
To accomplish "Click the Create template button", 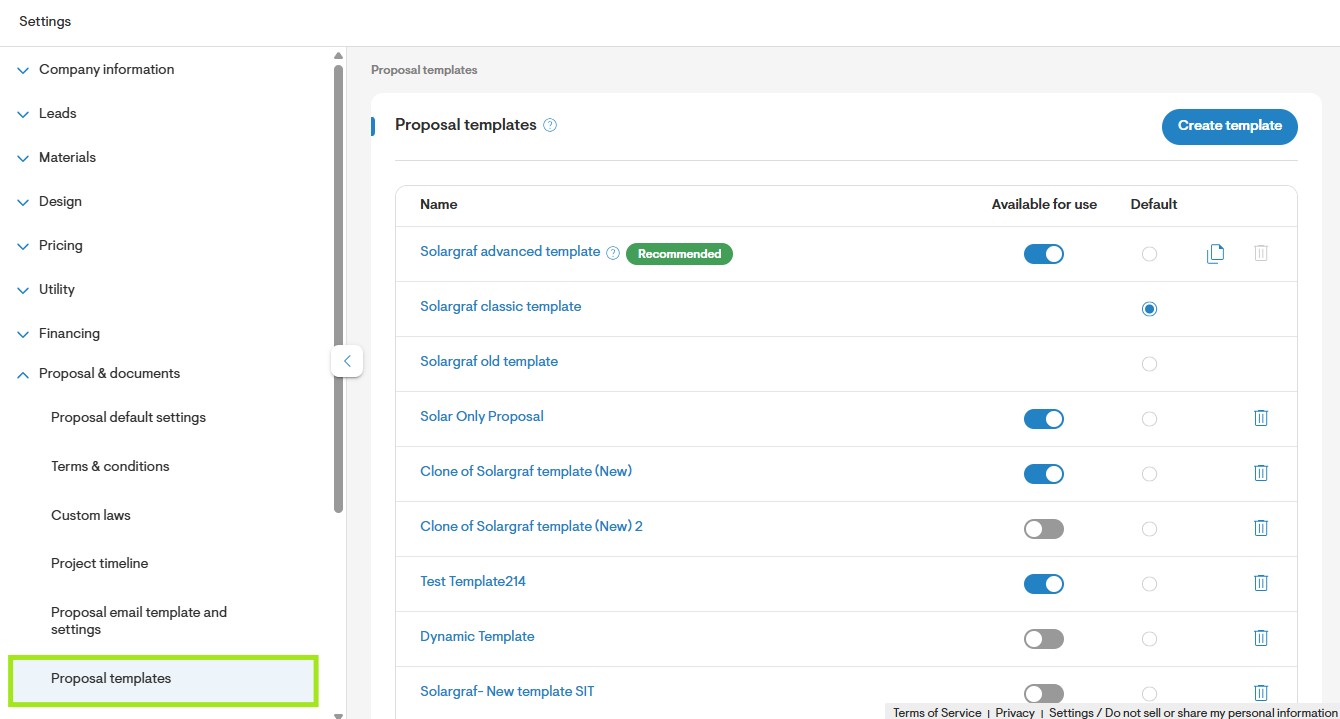I will point(1230,126).
